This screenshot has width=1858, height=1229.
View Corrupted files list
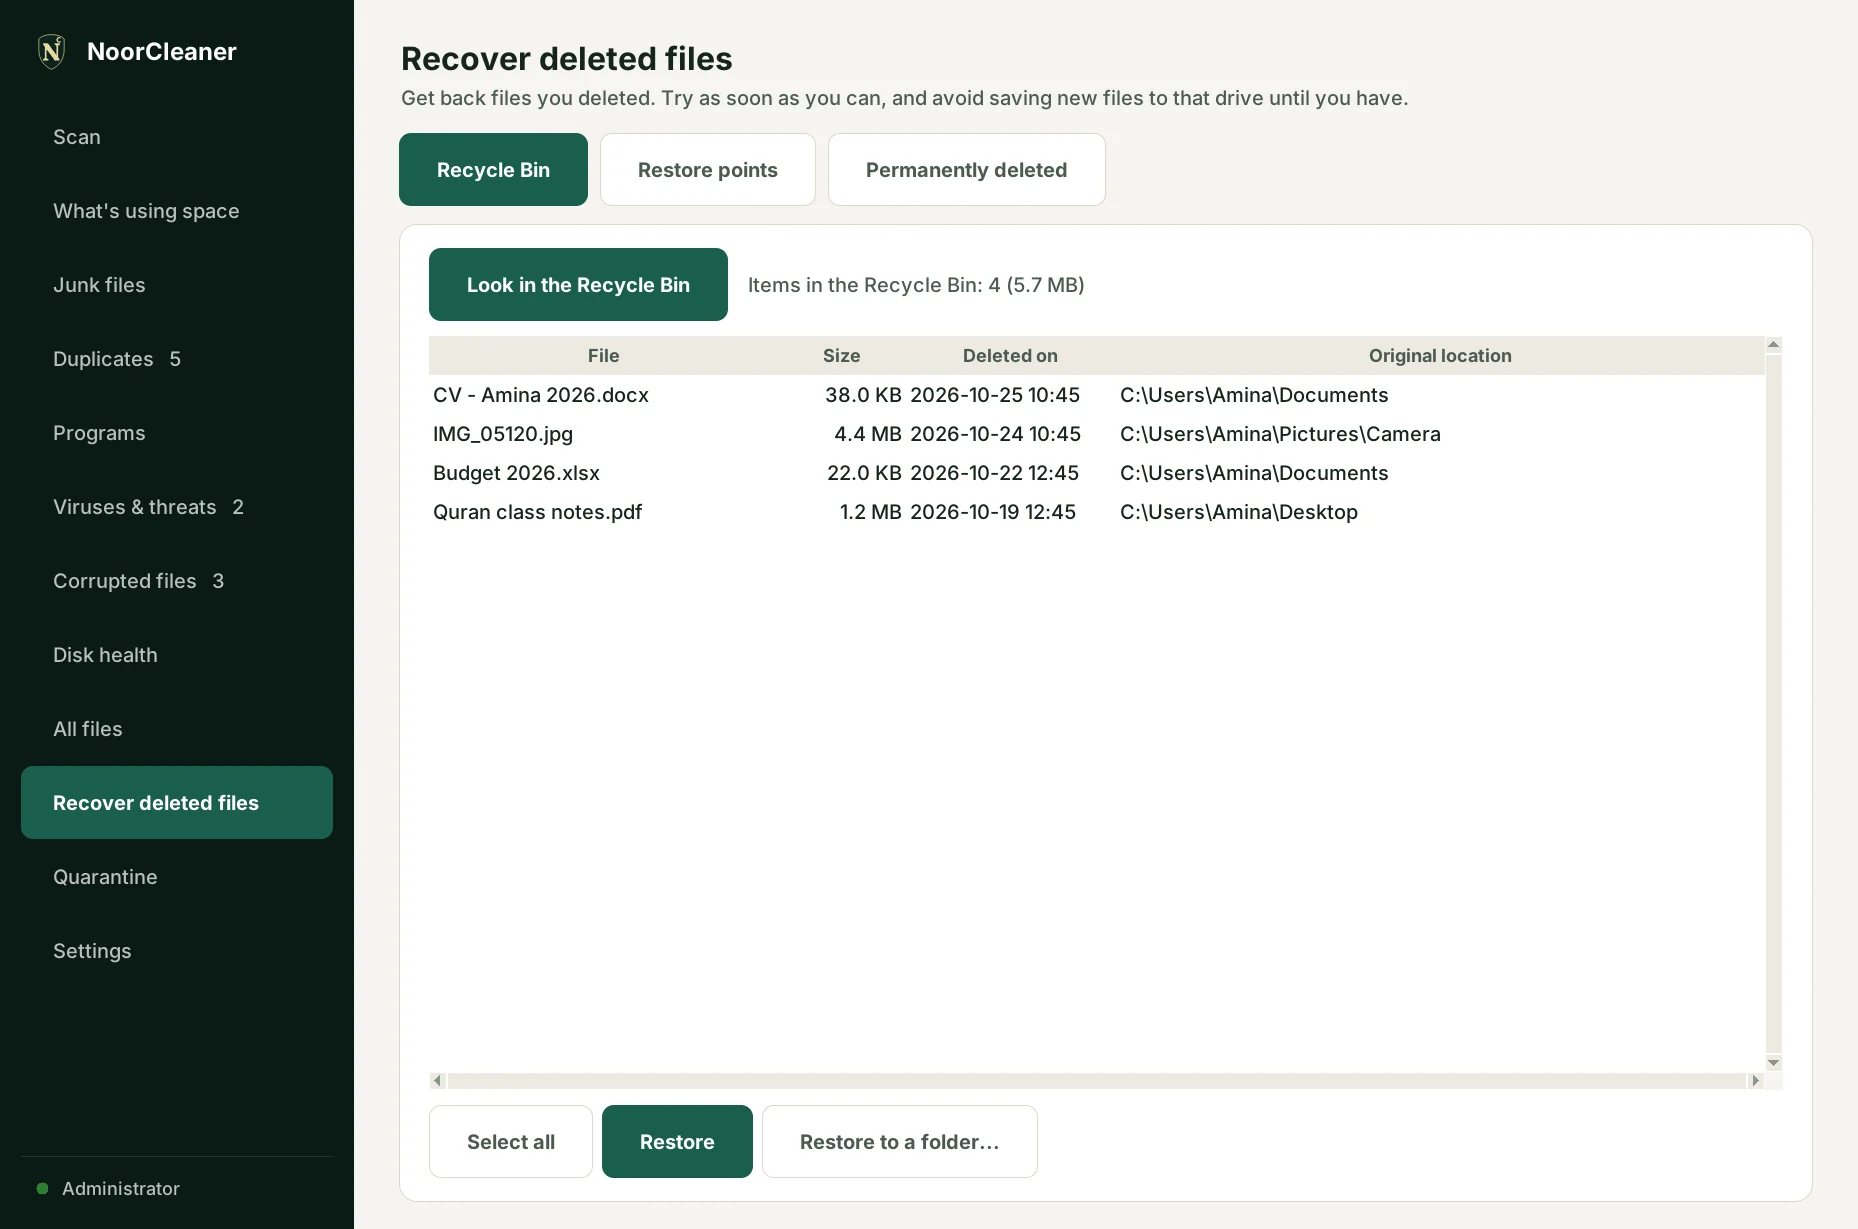click(177, 581)
